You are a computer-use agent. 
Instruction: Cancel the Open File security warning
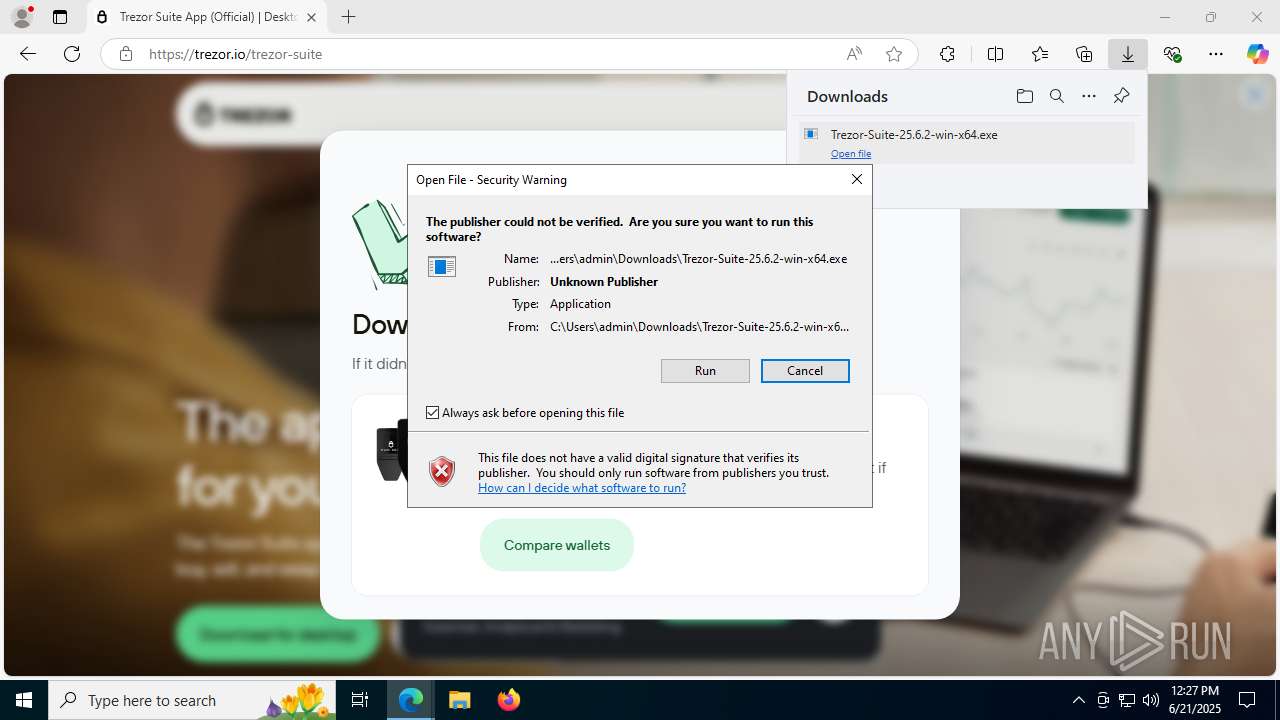(805, 371)
